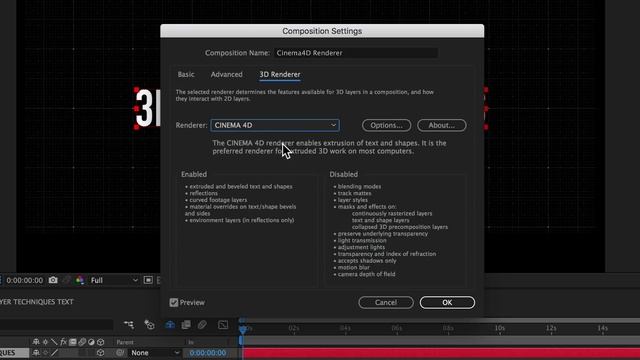Image resolution: width=640 pixels, height=360 pixels.
Task: Toggle Shy switch on the selected layer
Action: coord(36,353)
